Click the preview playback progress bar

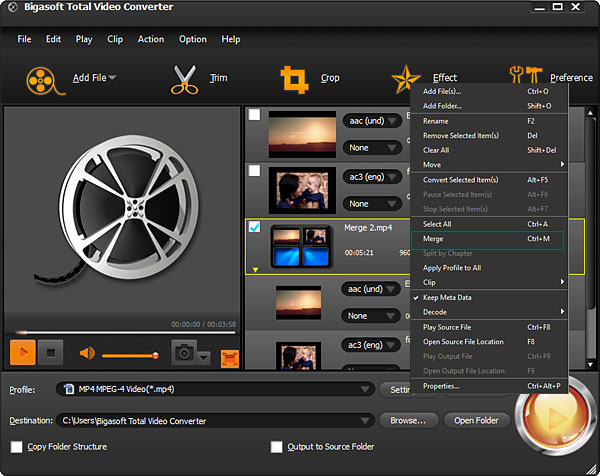coord(125,333)
